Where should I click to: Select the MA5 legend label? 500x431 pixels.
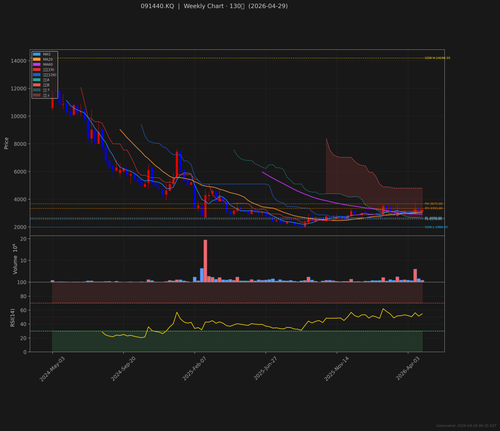click(x=47, y=54)
